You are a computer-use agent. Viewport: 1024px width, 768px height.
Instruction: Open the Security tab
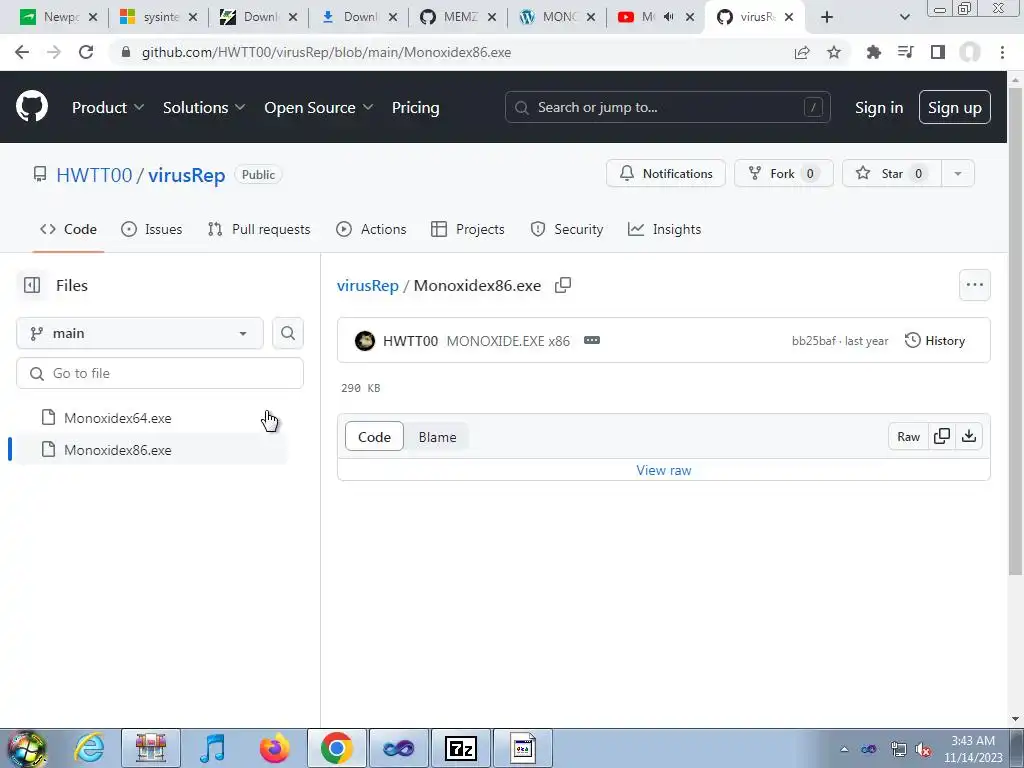[x=566, y=229]
